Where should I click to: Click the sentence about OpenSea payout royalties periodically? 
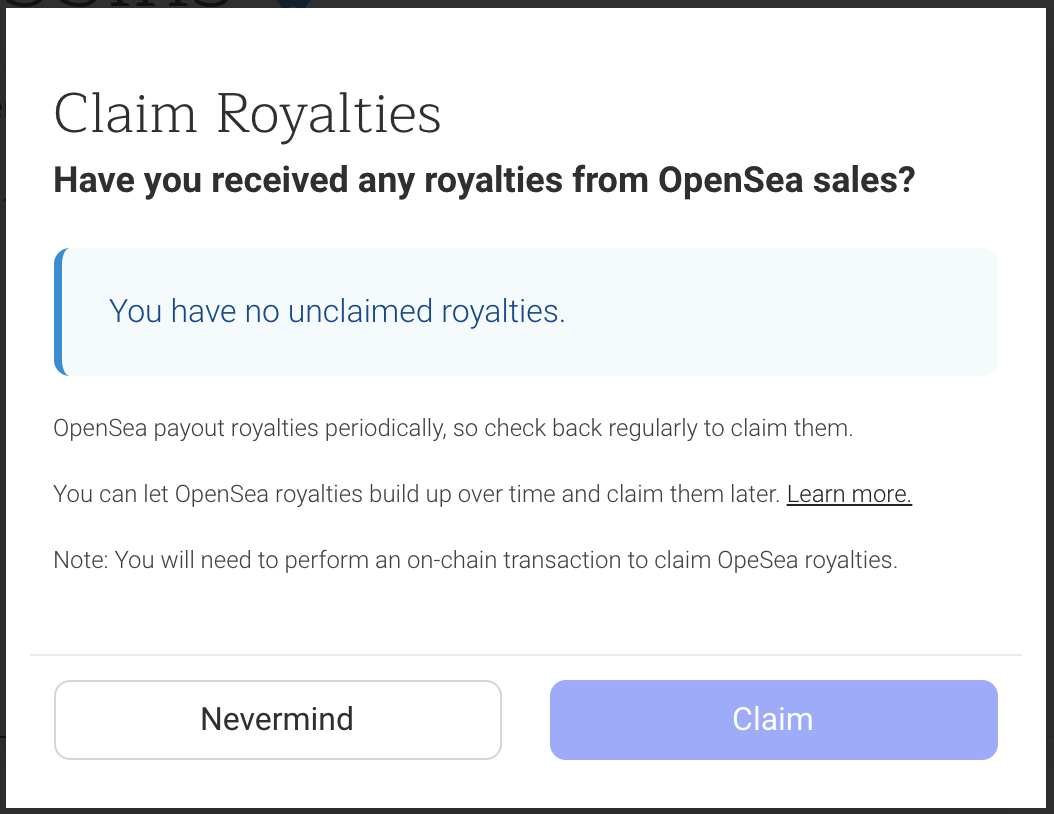[453, 428]
